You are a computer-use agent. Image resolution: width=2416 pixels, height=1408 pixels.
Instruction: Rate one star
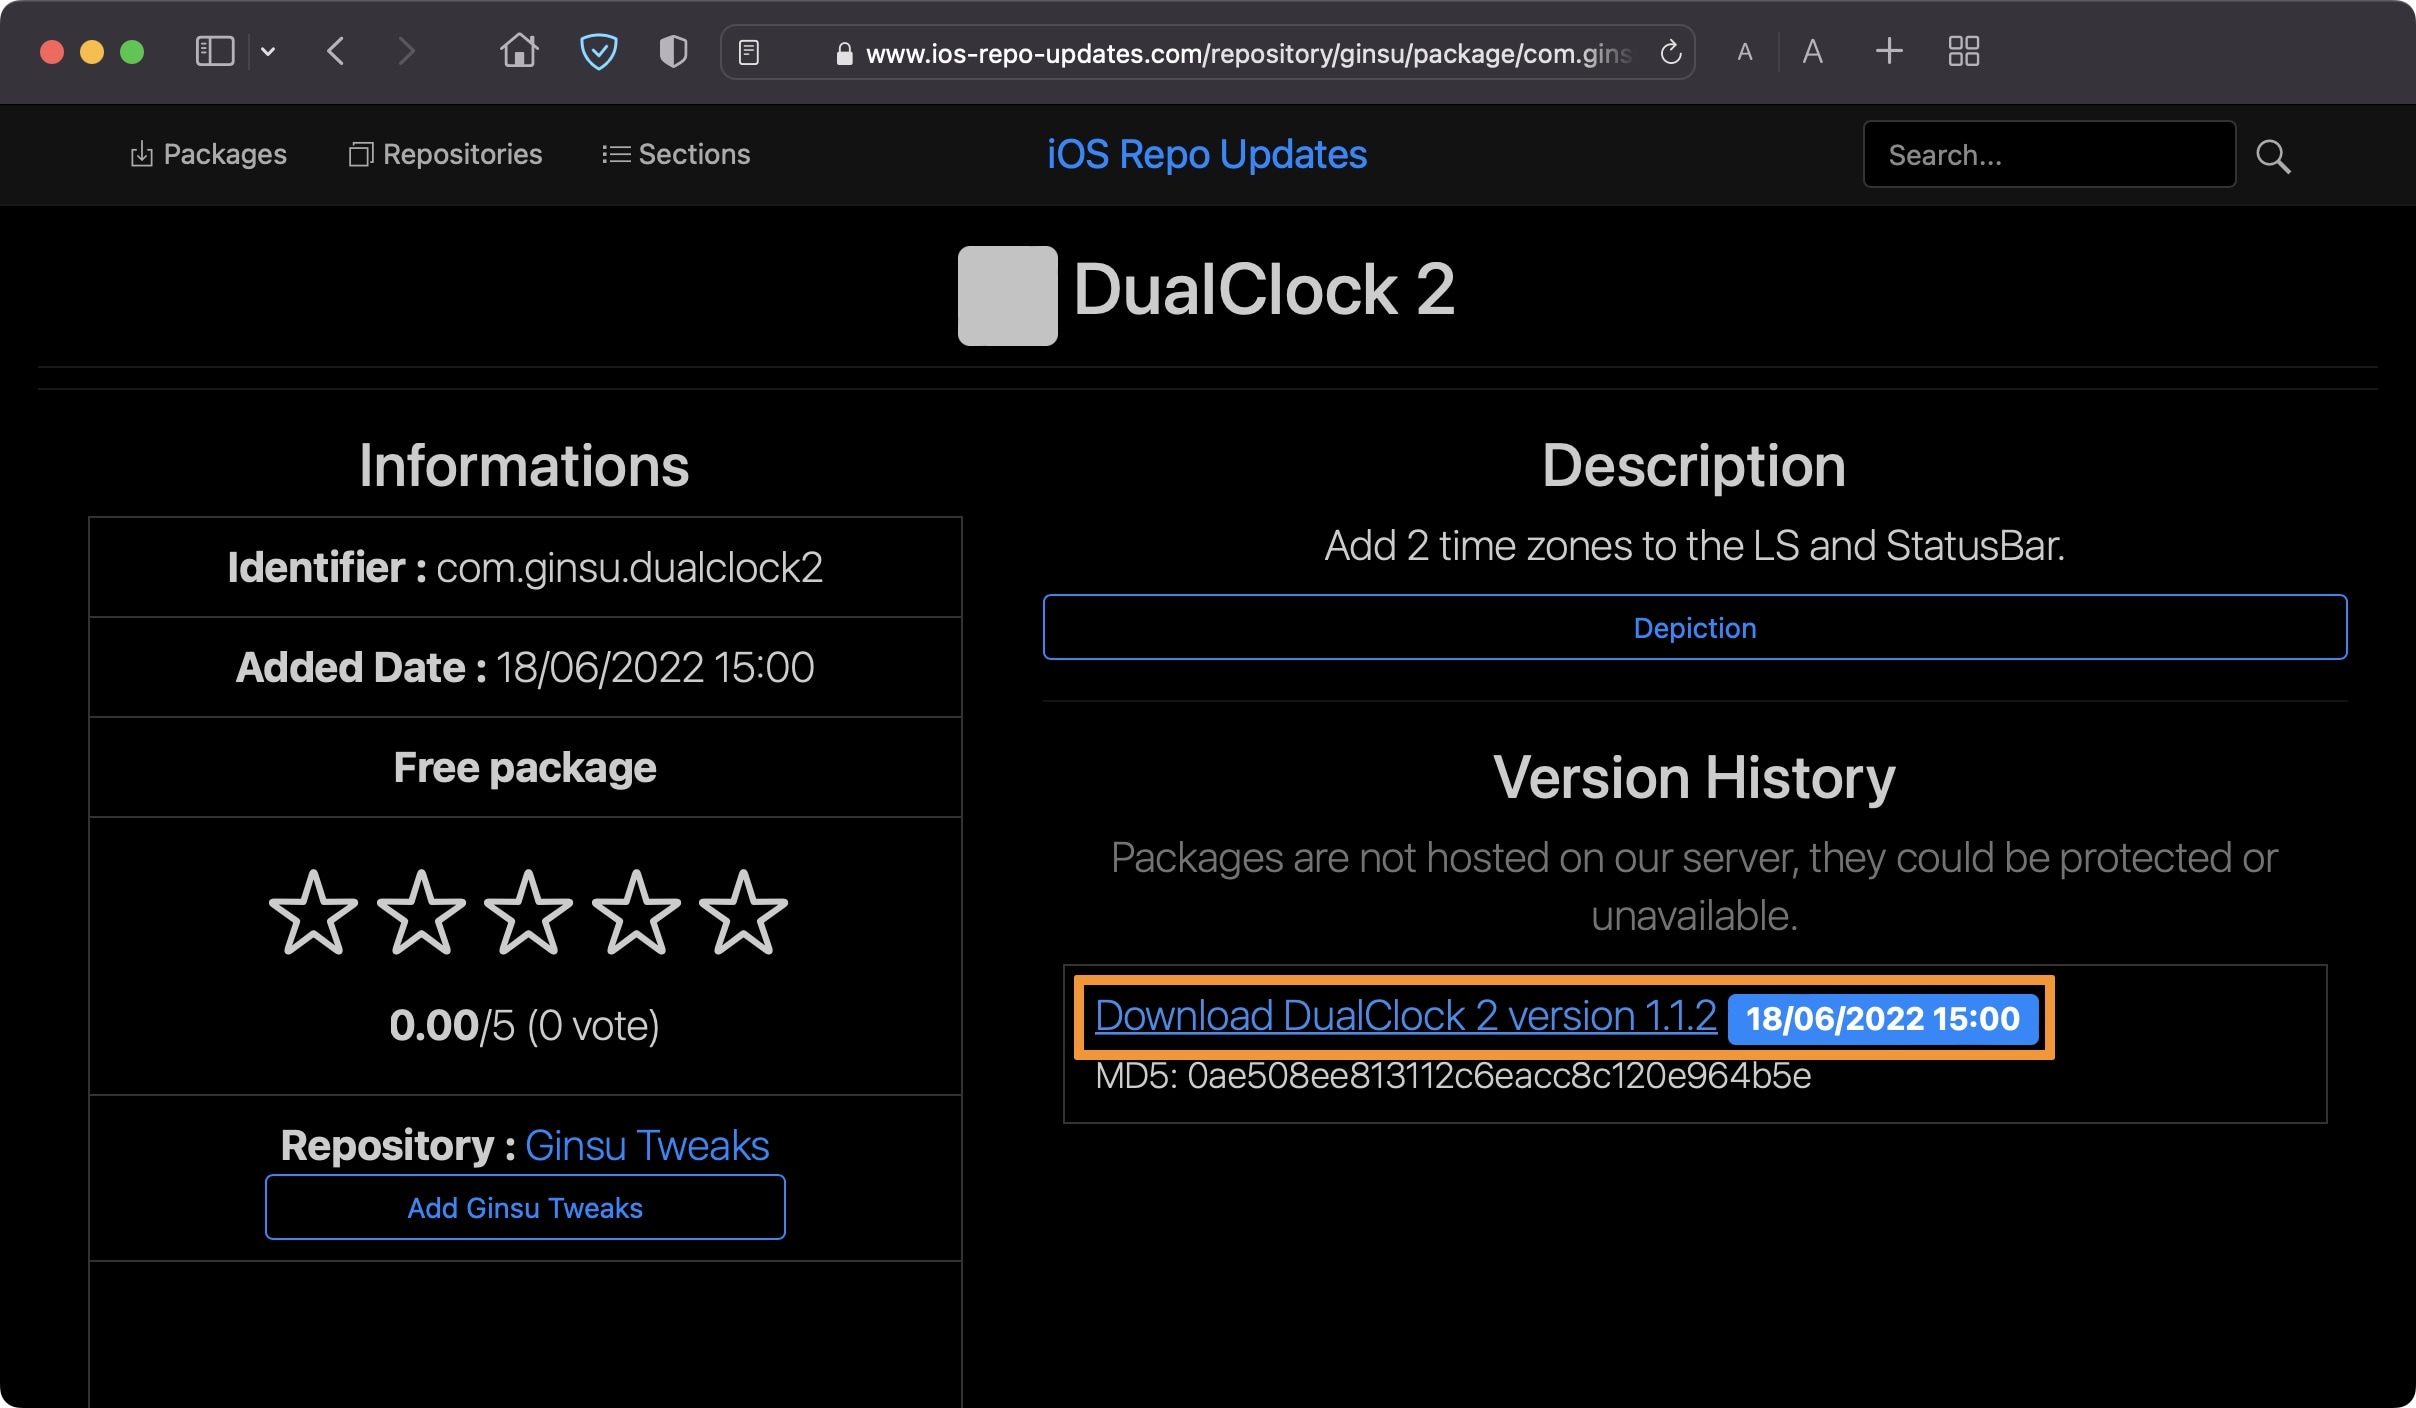click(x=314, y=911)
